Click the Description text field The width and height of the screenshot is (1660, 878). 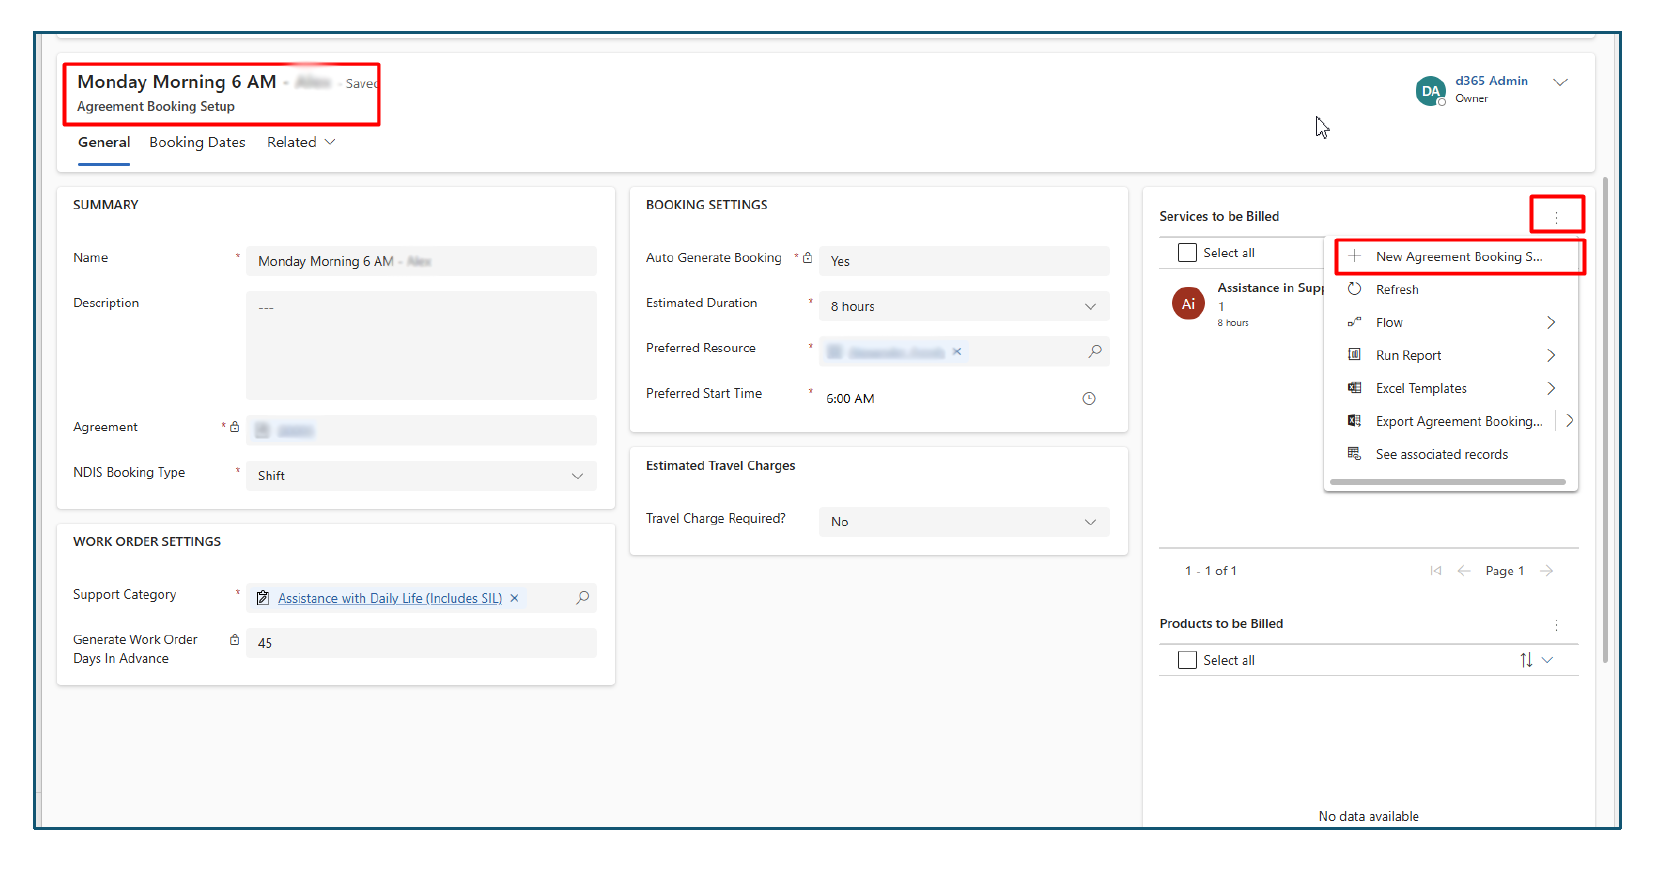(x=421, y=345)
